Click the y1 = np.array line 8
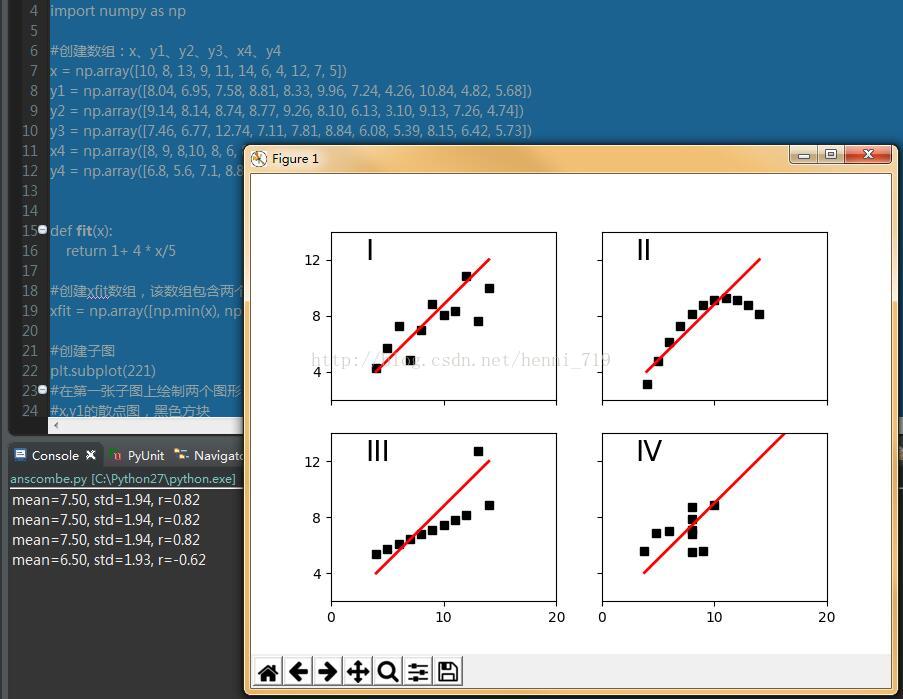 (x=291, y=91)
